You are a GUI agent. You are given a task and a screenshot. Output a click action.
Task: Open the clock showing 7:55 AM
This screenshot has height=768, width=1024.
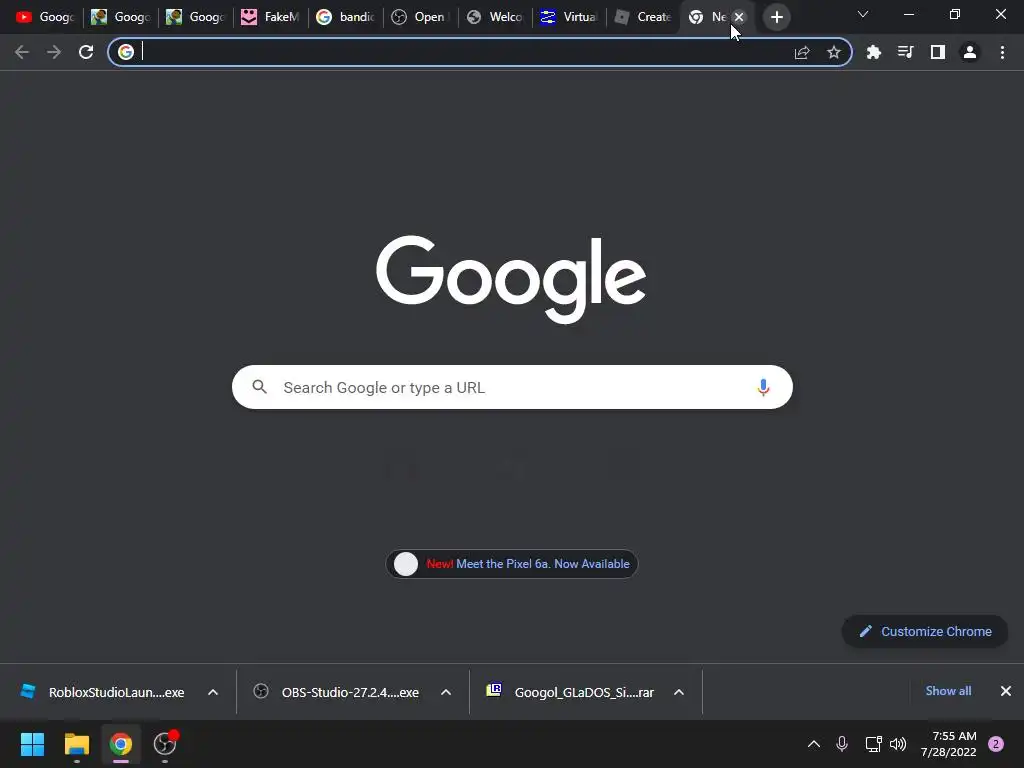click(949, 744)
